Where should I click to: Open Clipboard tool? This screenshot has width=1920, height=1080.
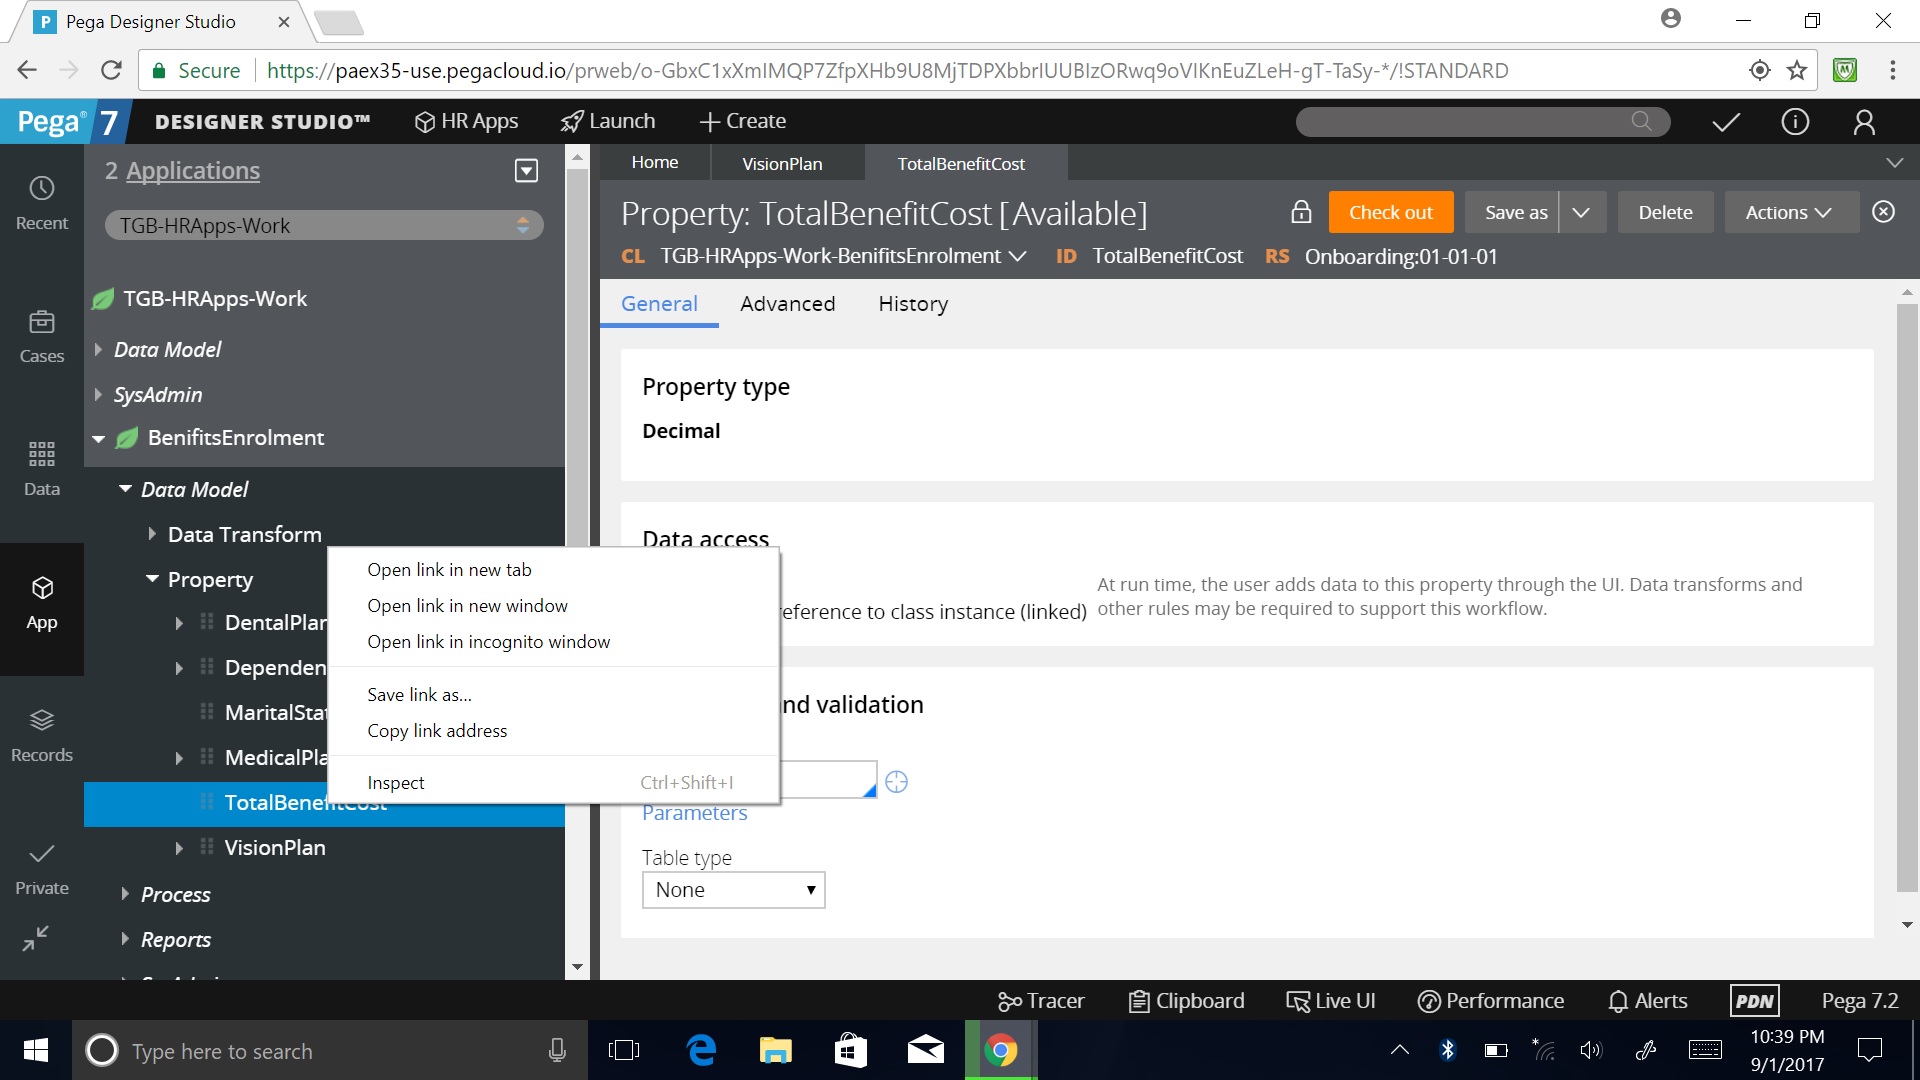(1187, 1001)
